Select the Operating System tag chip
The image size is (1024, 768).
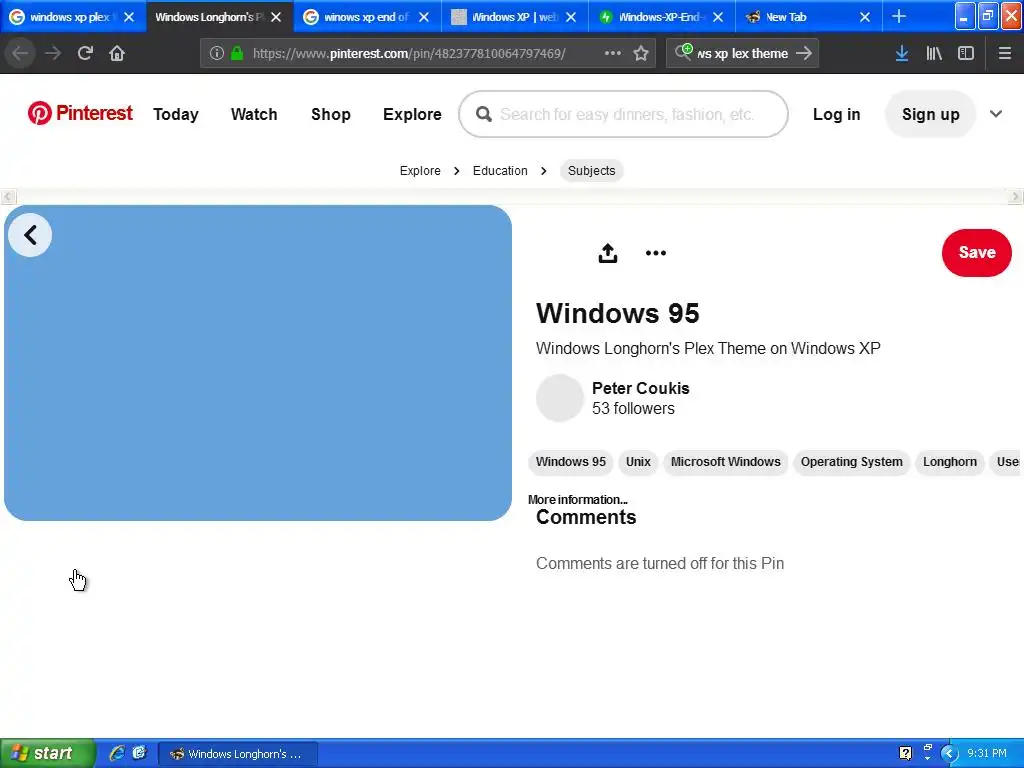pos(852,462)
